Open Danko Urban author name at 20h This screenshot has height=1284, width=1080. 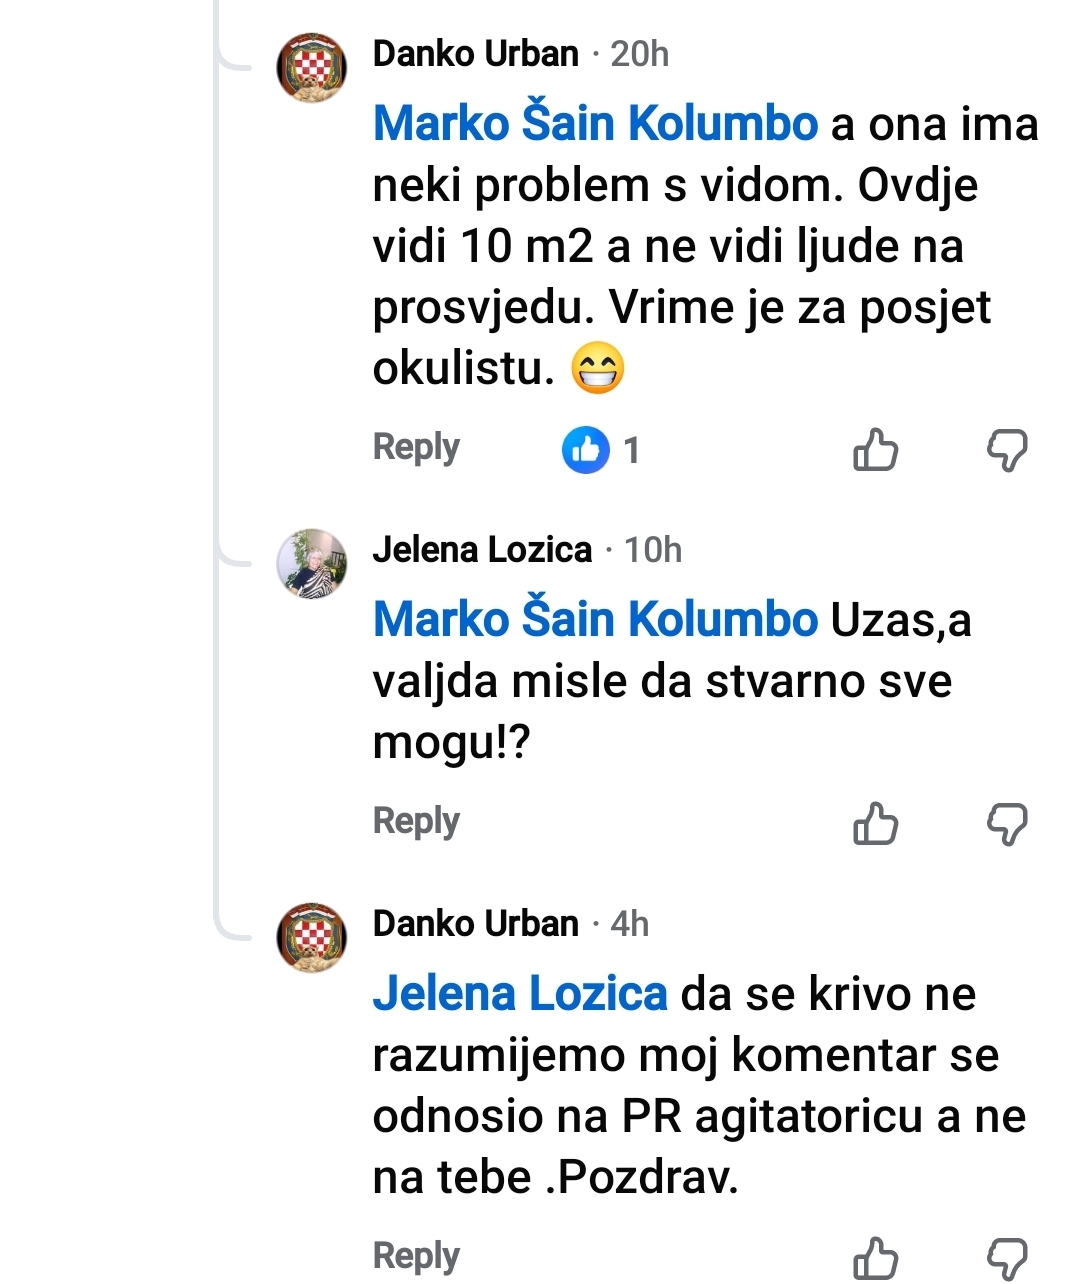(x=476, y=54)
